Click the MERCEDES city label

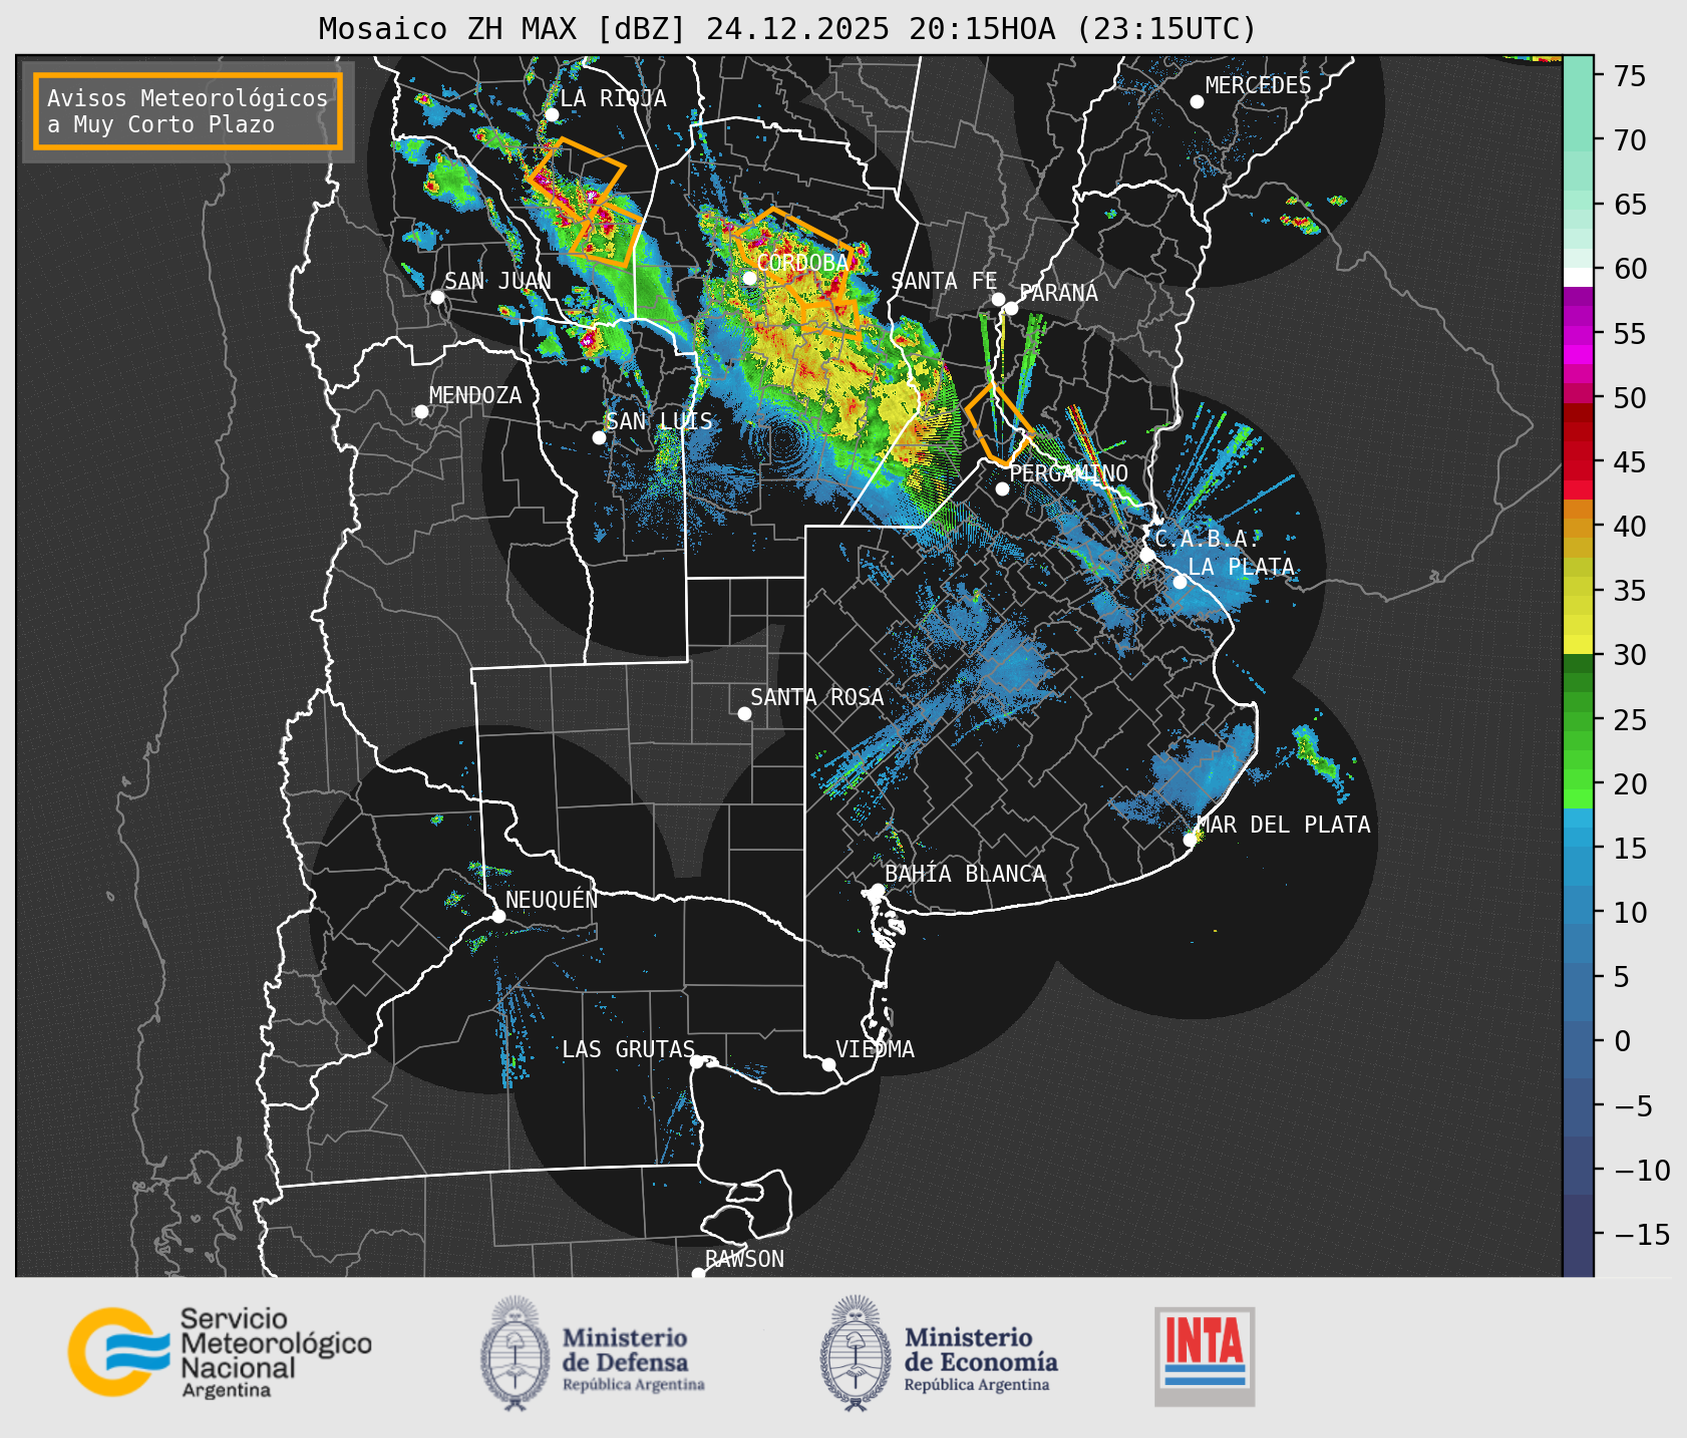click(x=1258, y=86)
